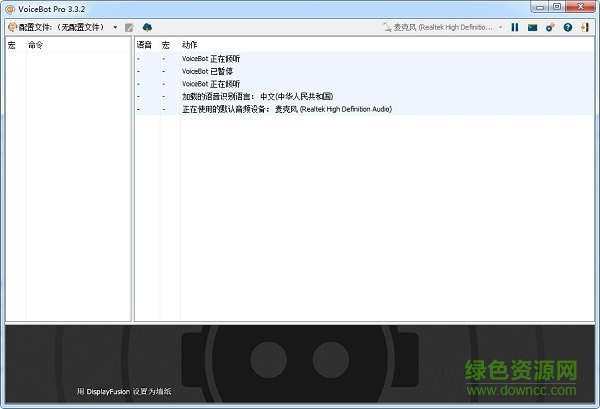Click the blue command window icon
The height and width of the screenshot is (409, 600).
point(532,28)
